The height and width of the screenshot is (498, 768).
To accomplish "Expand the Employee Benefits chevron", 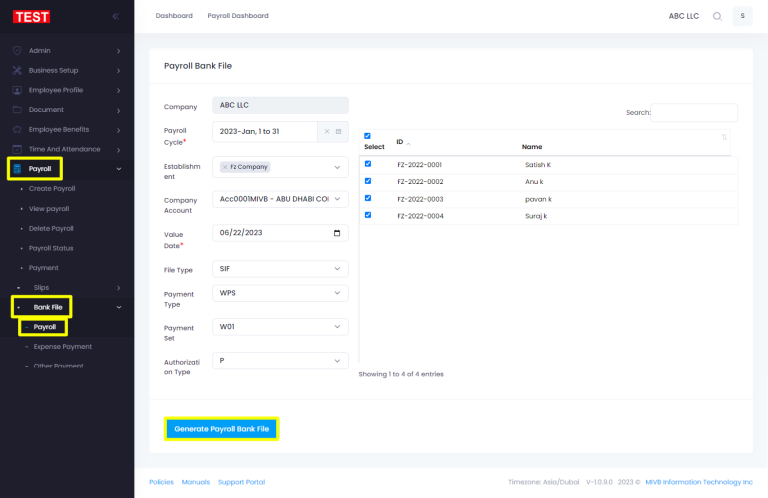I will coord(119,130).
